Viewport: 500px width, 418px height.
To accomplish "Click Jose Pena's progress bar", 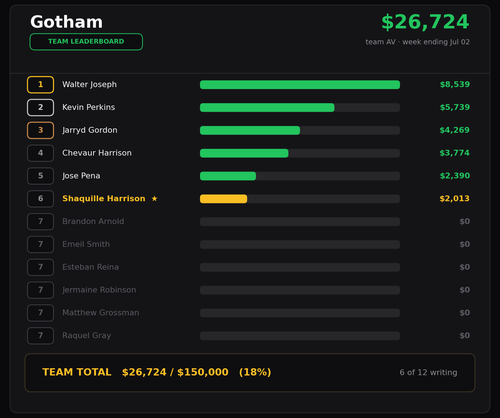I will 300,176.
